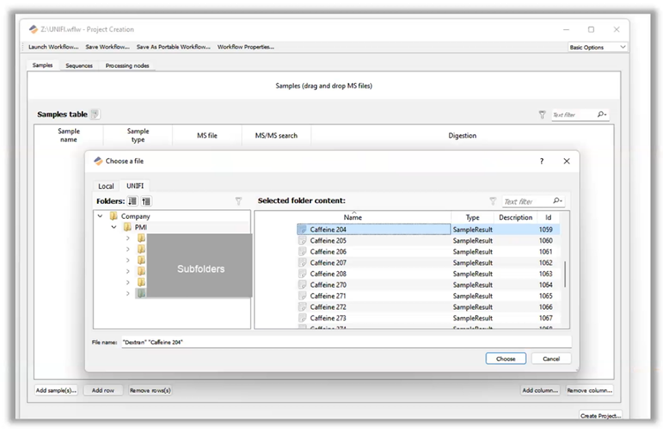Click the help icon beside Samples table
The height and width of the screenshot is (430, 663).
[96, 115]
